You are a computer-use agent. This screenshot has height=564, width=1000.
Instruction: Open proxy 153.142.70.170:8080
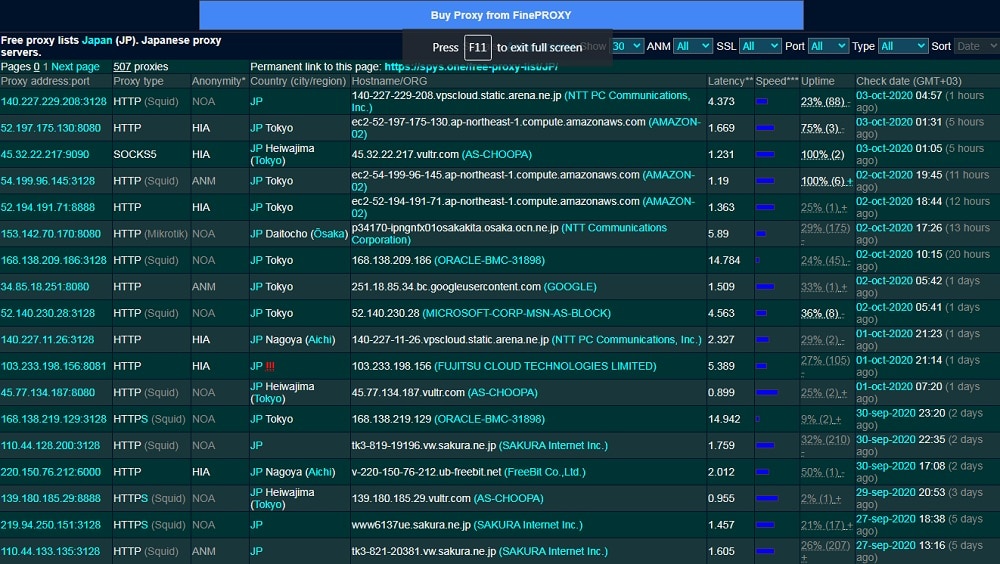tap(50, 234)
